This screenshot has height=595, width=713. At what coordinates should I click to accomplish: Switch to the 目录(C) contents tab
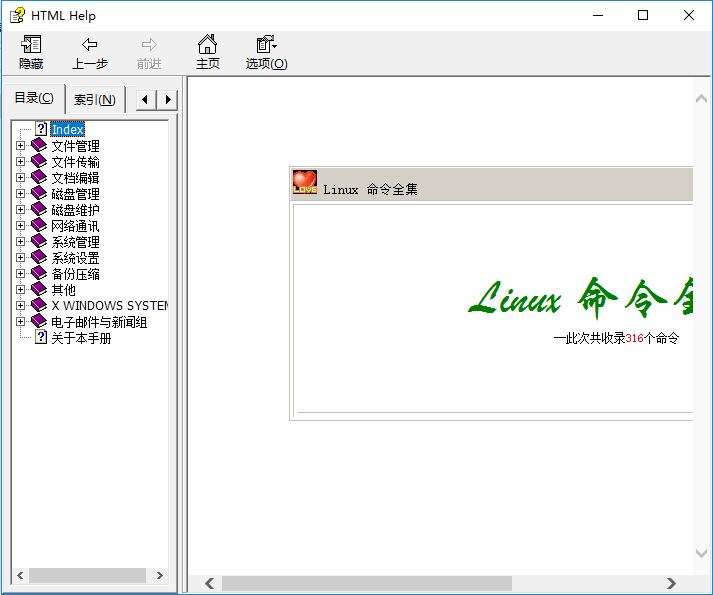pyautogui.click(x=34, y=98)
